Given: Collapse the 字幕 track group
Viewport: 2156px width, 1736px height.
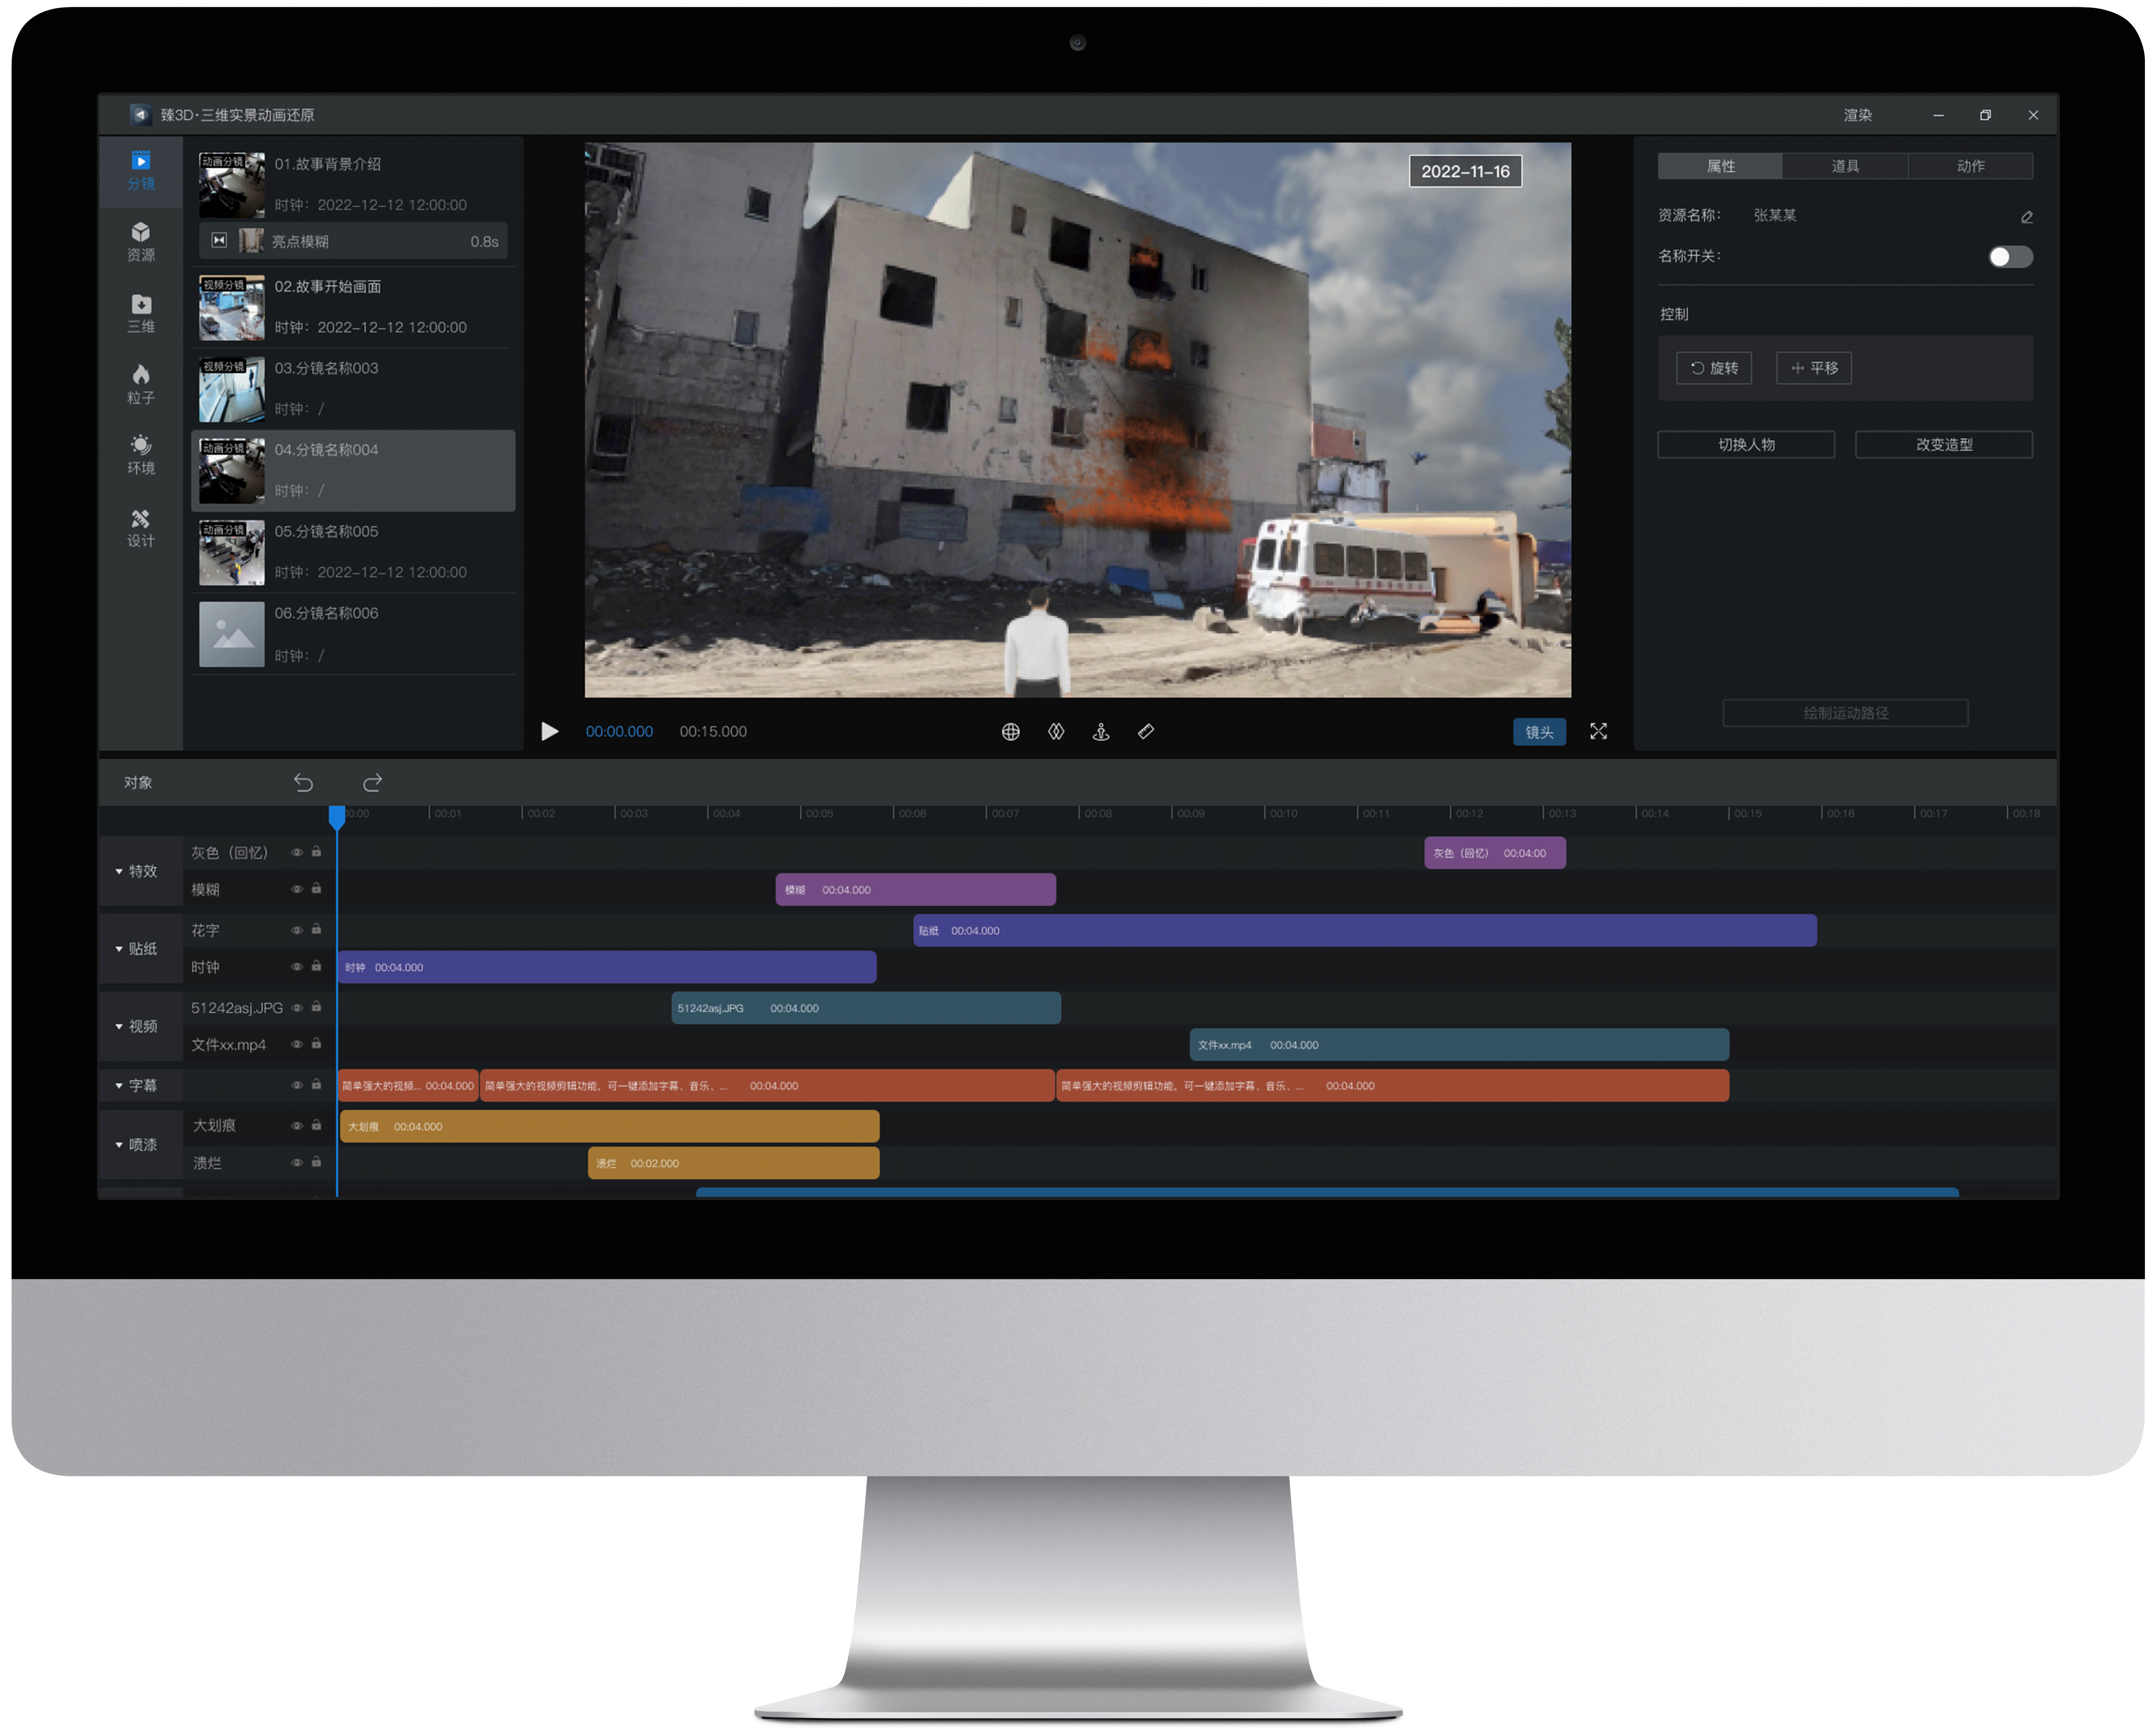Looking at the screenshot, I should (119, 1085).
